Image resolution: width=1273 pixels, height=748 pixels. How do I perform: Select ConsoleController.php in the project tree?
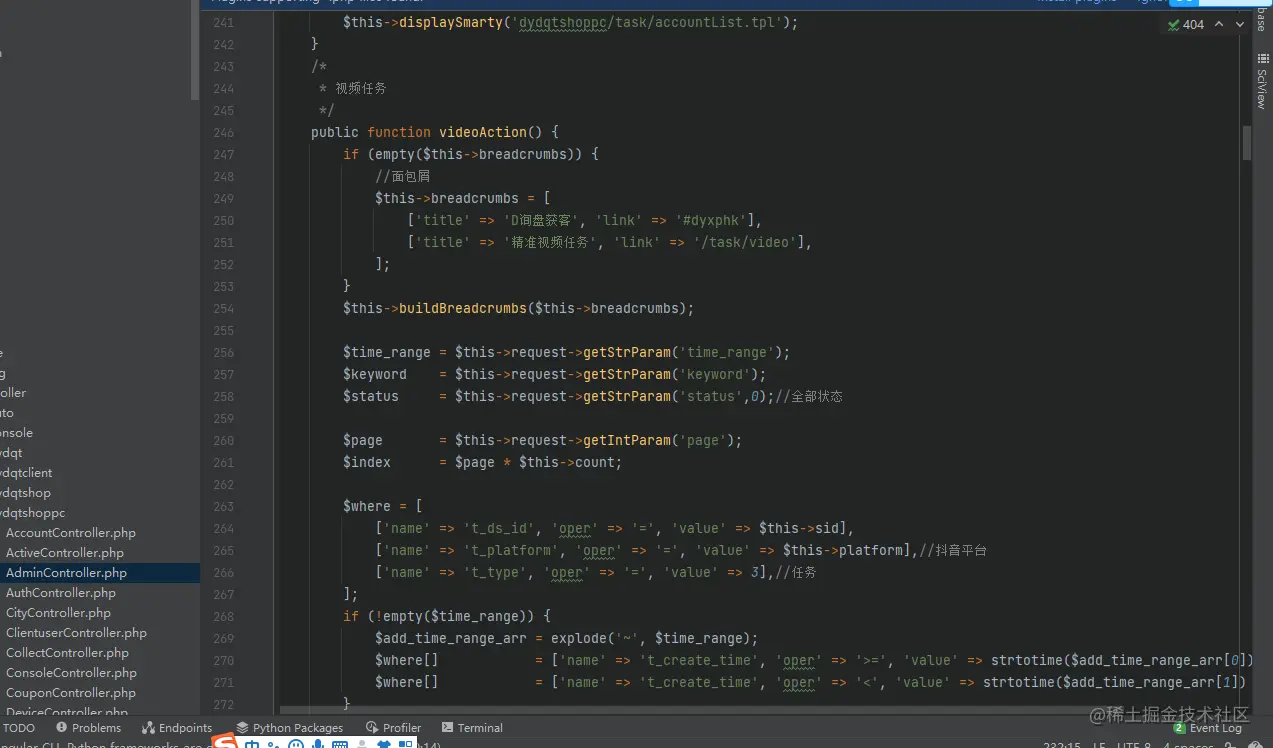pyautogui.click(x=71, y=673)
